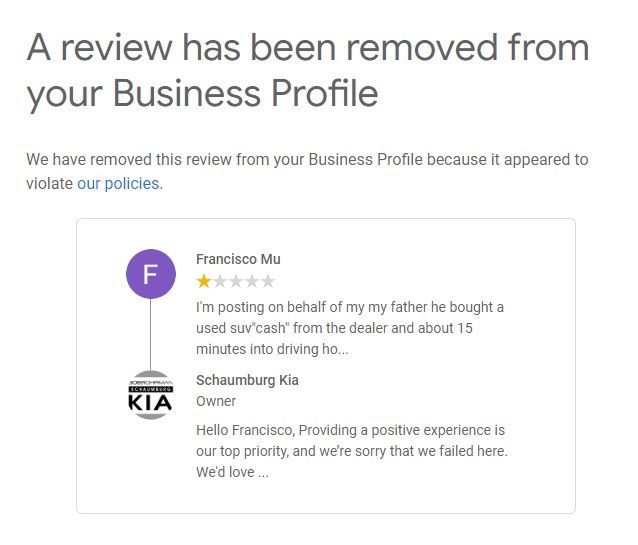This screenshot has width=638, height=545.
Task: Click the purple F reviewer avatar
Action: [x=150, y=273]
